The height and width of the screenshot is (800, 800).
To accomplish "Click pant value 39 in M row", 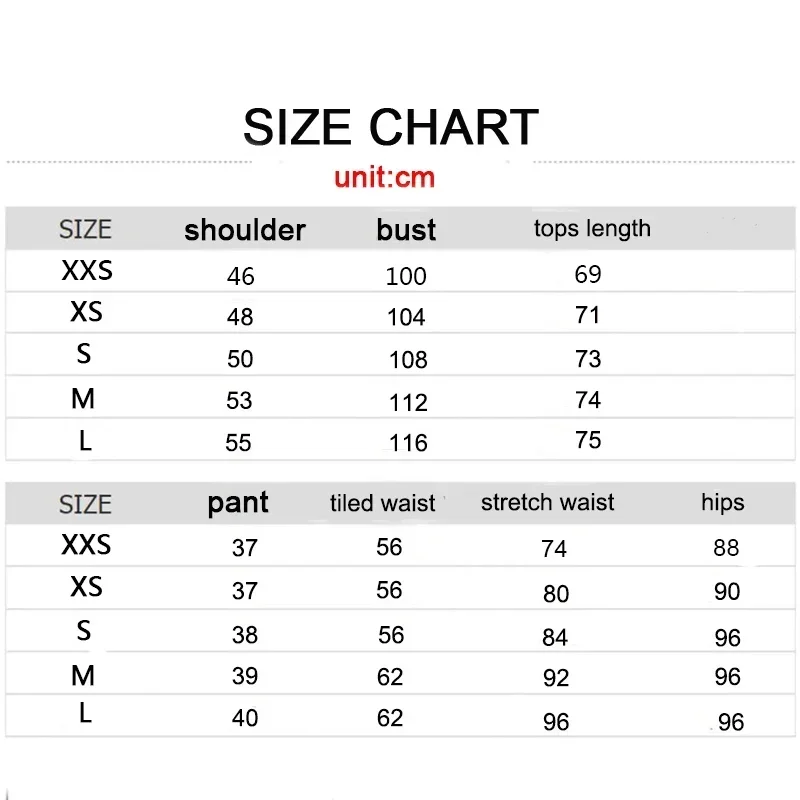I will coord(244,677).
